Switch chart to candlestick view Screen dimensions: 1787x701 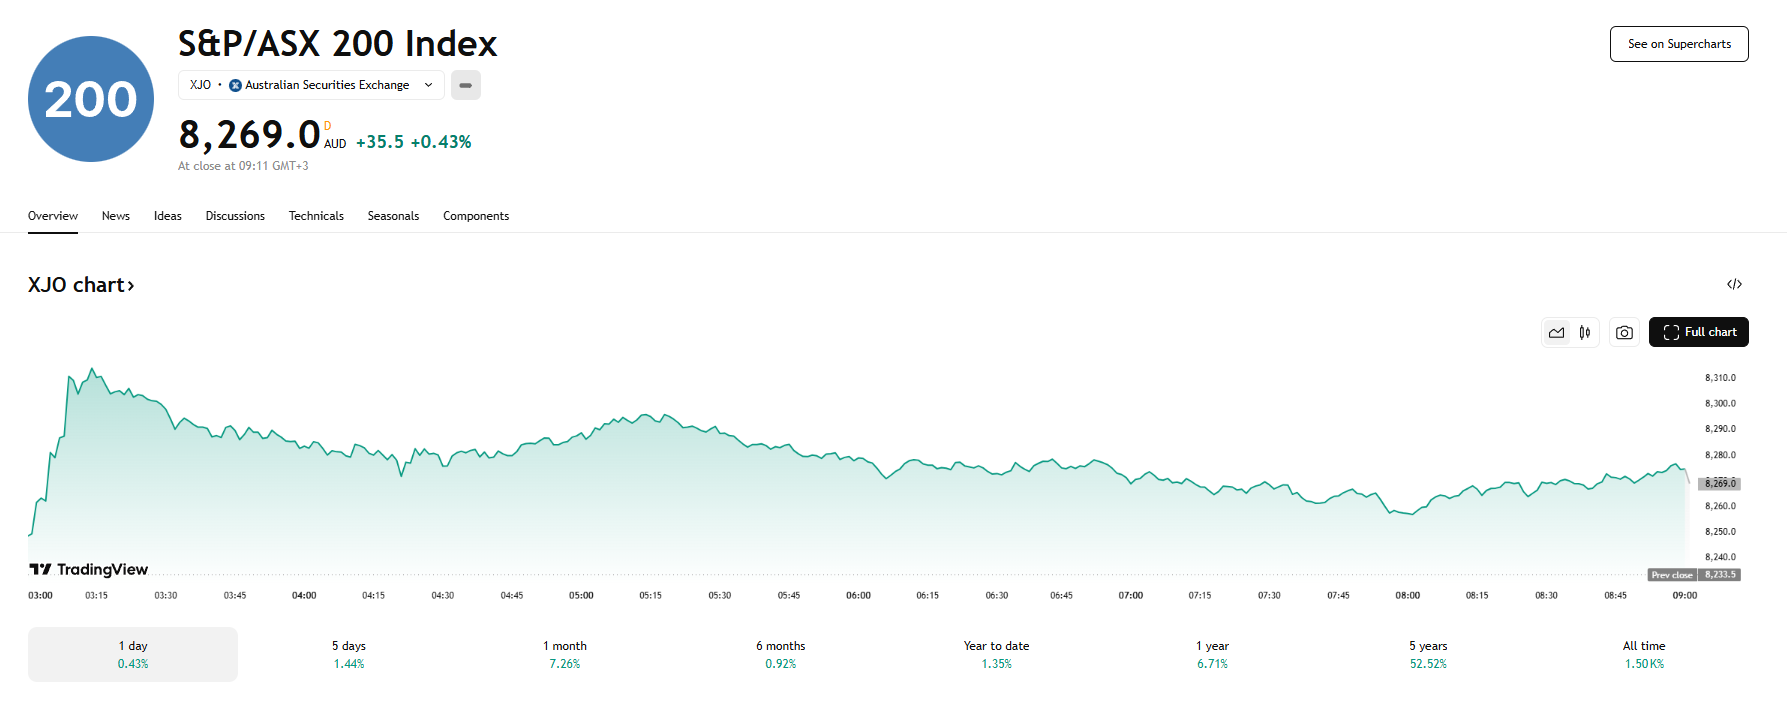tap(1585, 331)
